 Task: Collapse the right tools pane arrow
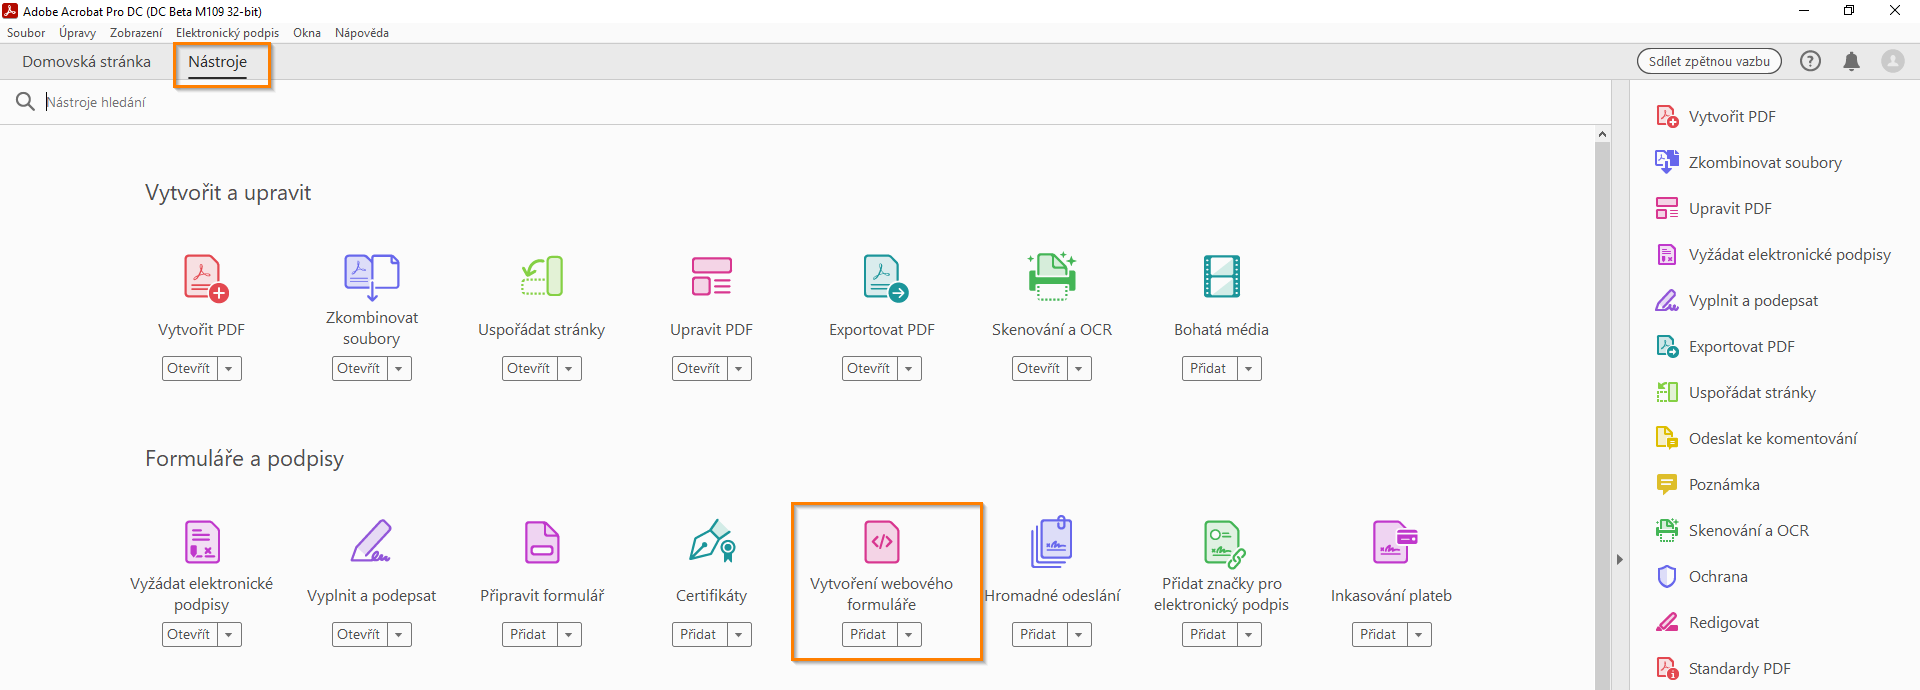[x=1620, y=560]
